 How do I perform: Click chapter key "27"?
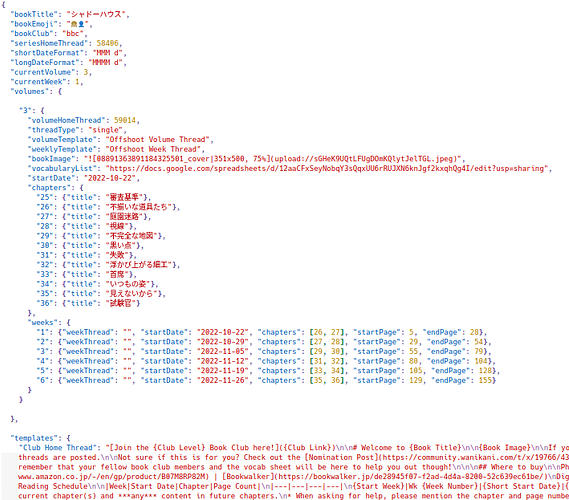tap(45, 216)
